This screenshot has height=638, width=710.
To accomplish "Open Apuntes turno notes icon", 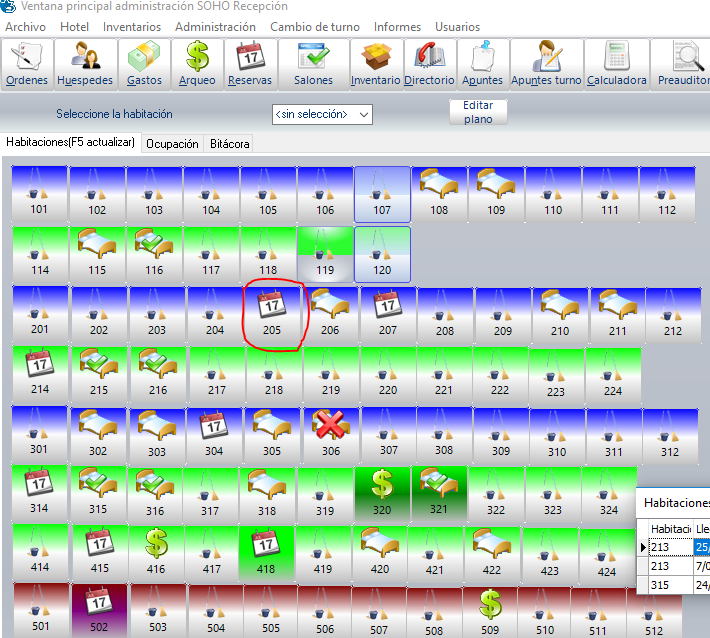I will coord(546,63).
